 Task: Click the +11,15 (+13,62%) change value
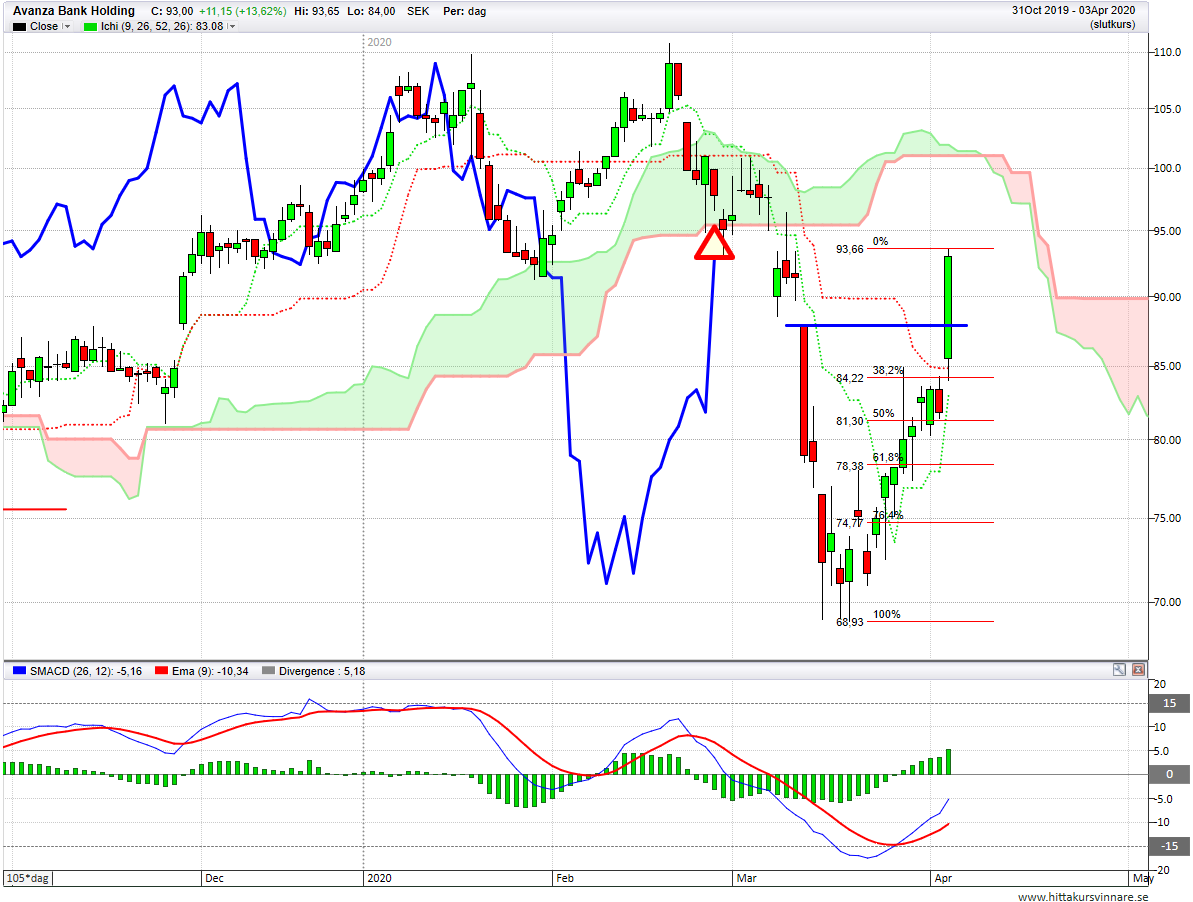(243, 11)
